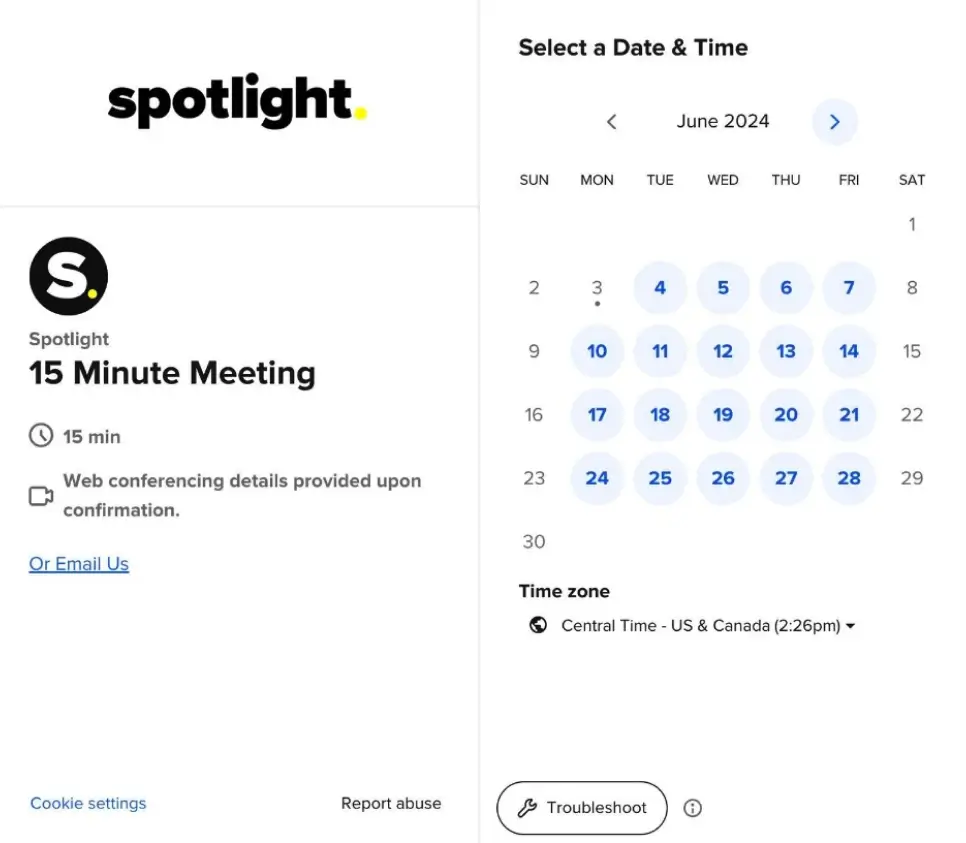
Task: Click the Spotlight round avatar logo
Action: pyautogui.click(x=68, y=276)
